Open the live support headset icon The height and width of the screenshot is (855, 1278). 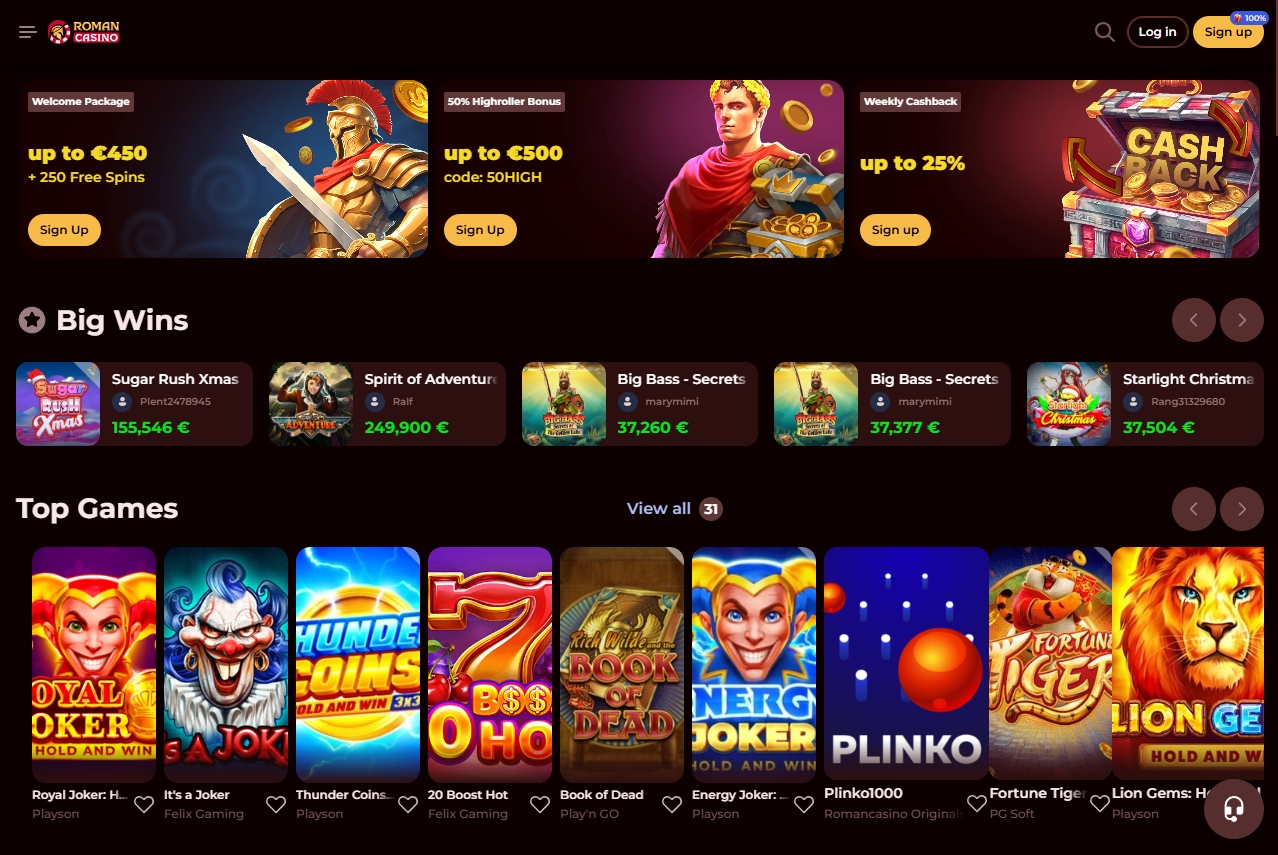tap(1233, 808)
